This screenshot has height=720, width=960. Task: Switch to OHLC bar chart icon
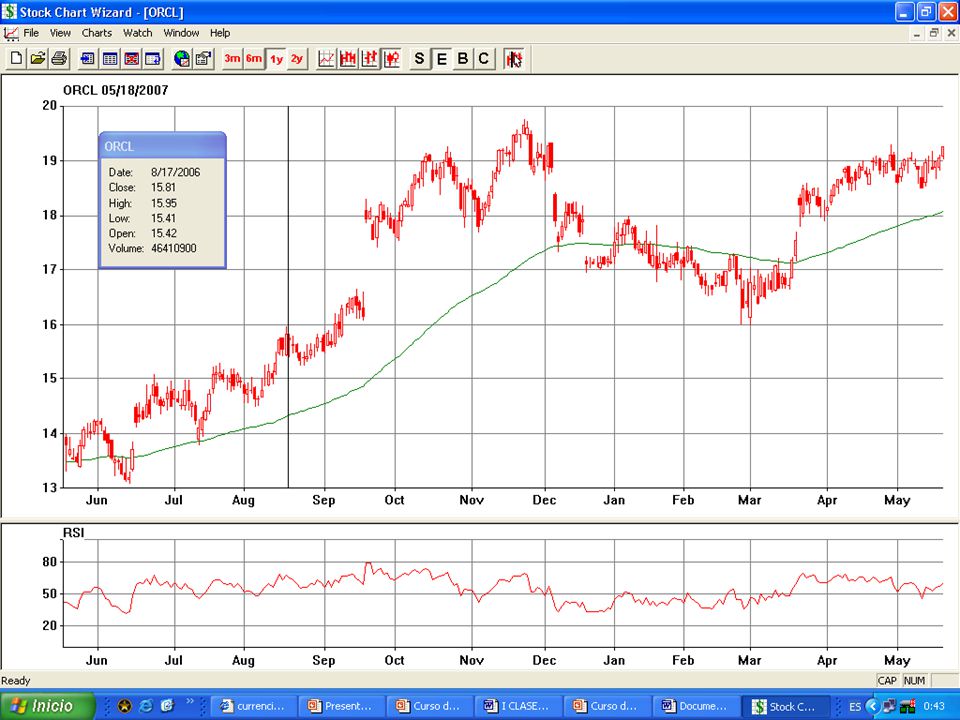click(x=369, y=59)
